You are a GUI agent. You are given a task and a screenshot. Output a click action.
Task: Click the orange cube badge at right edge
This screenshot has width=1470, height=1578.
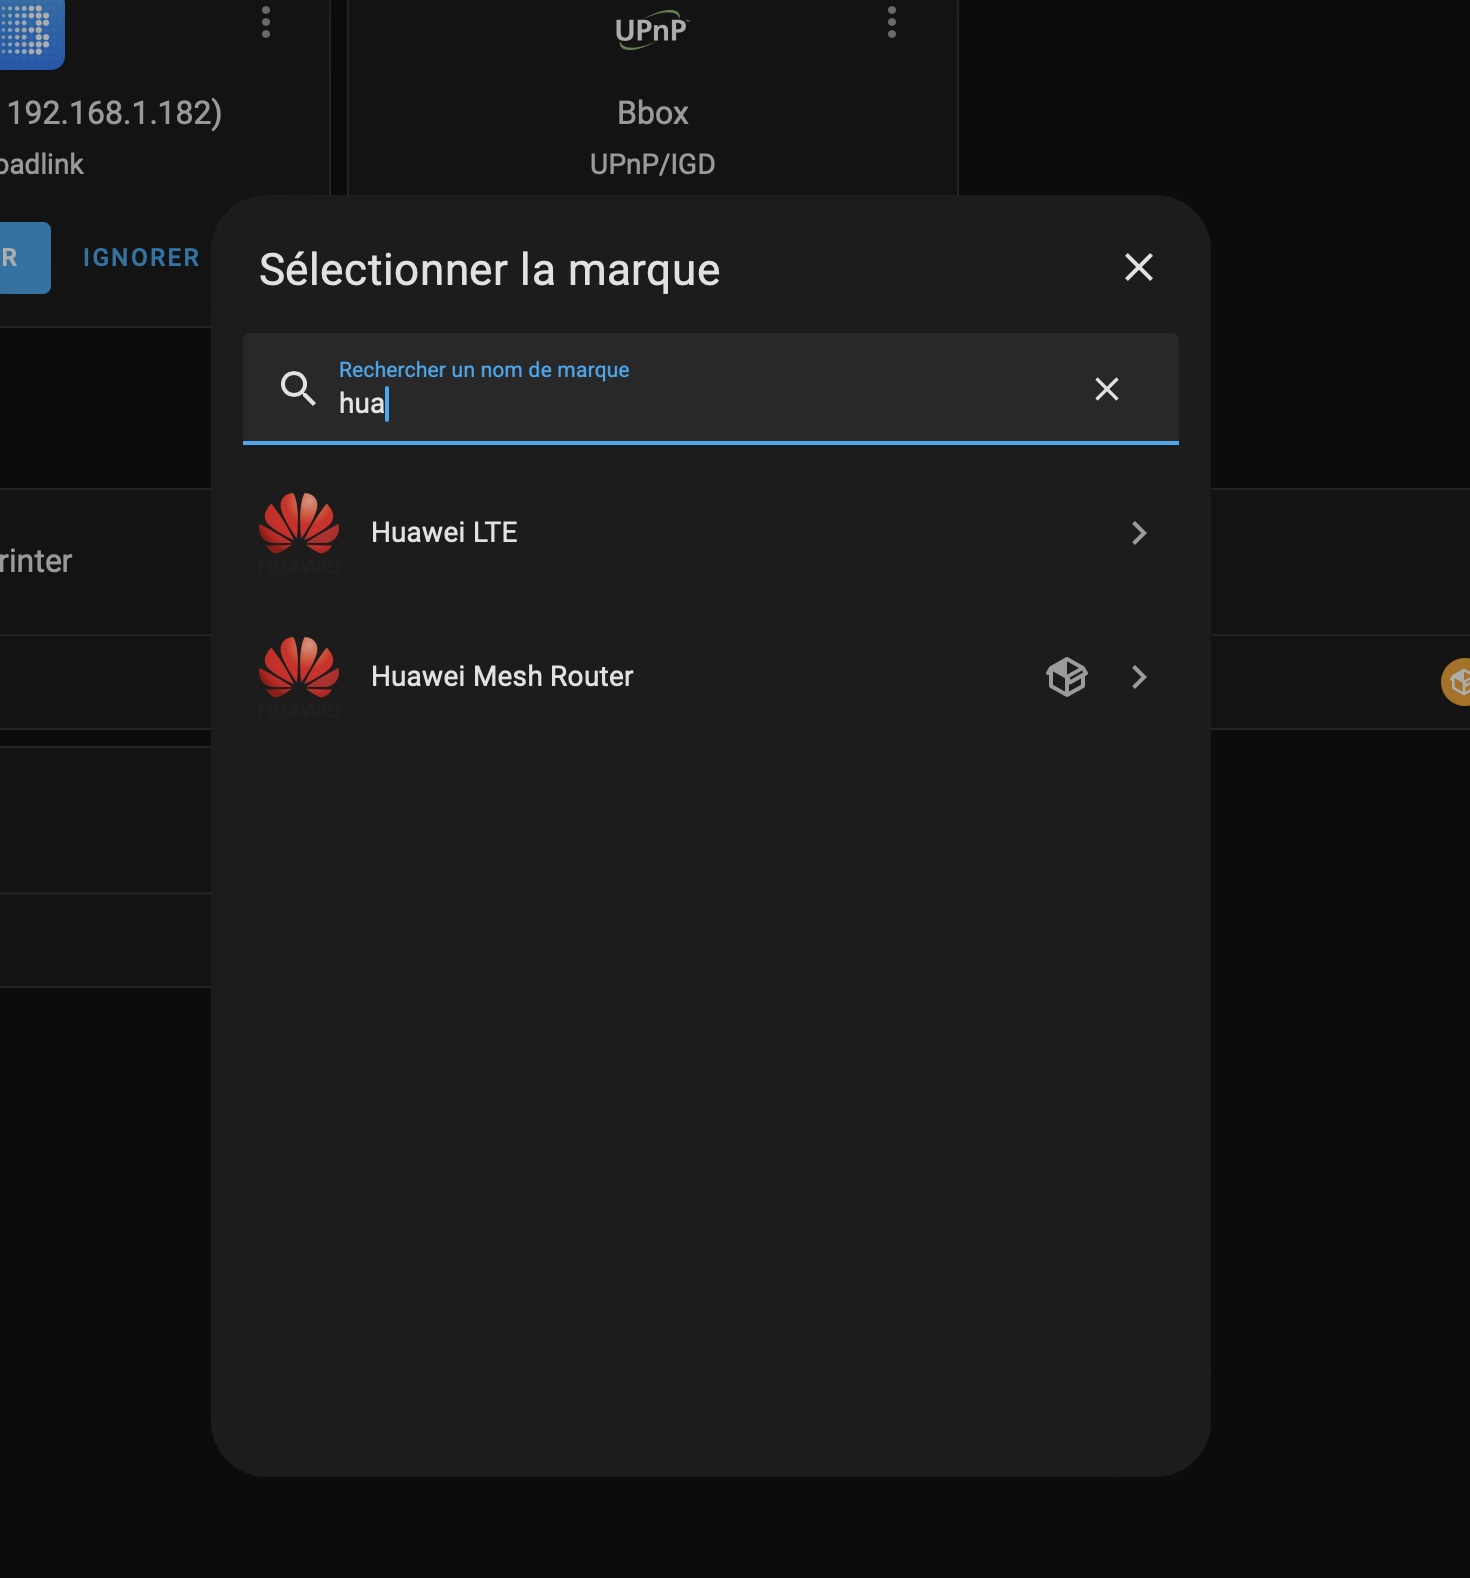point(1456,682)
